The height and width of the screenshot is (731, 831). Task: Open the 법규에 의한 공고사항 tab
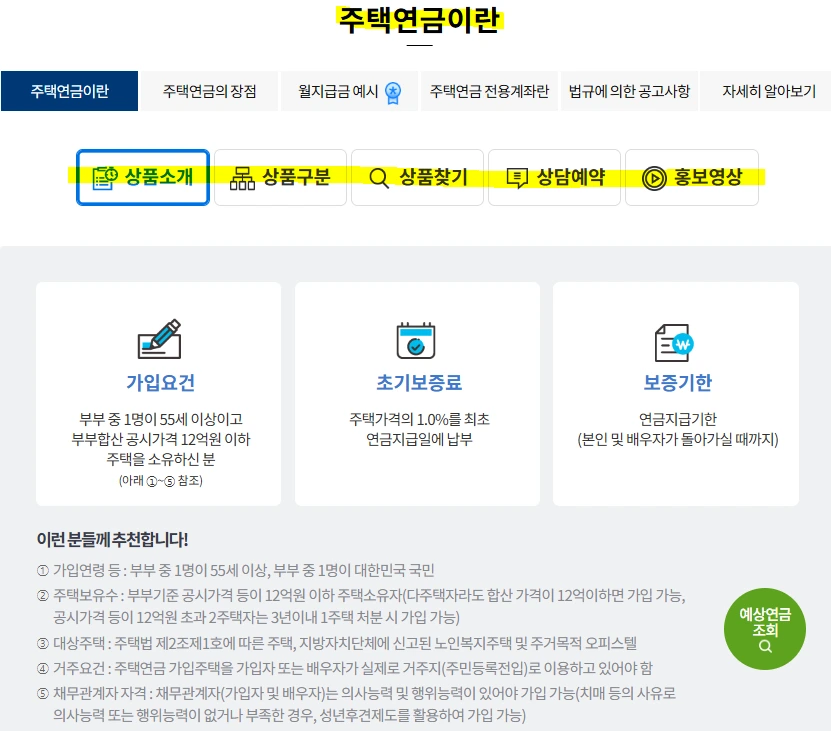click(x=628, y=90)
